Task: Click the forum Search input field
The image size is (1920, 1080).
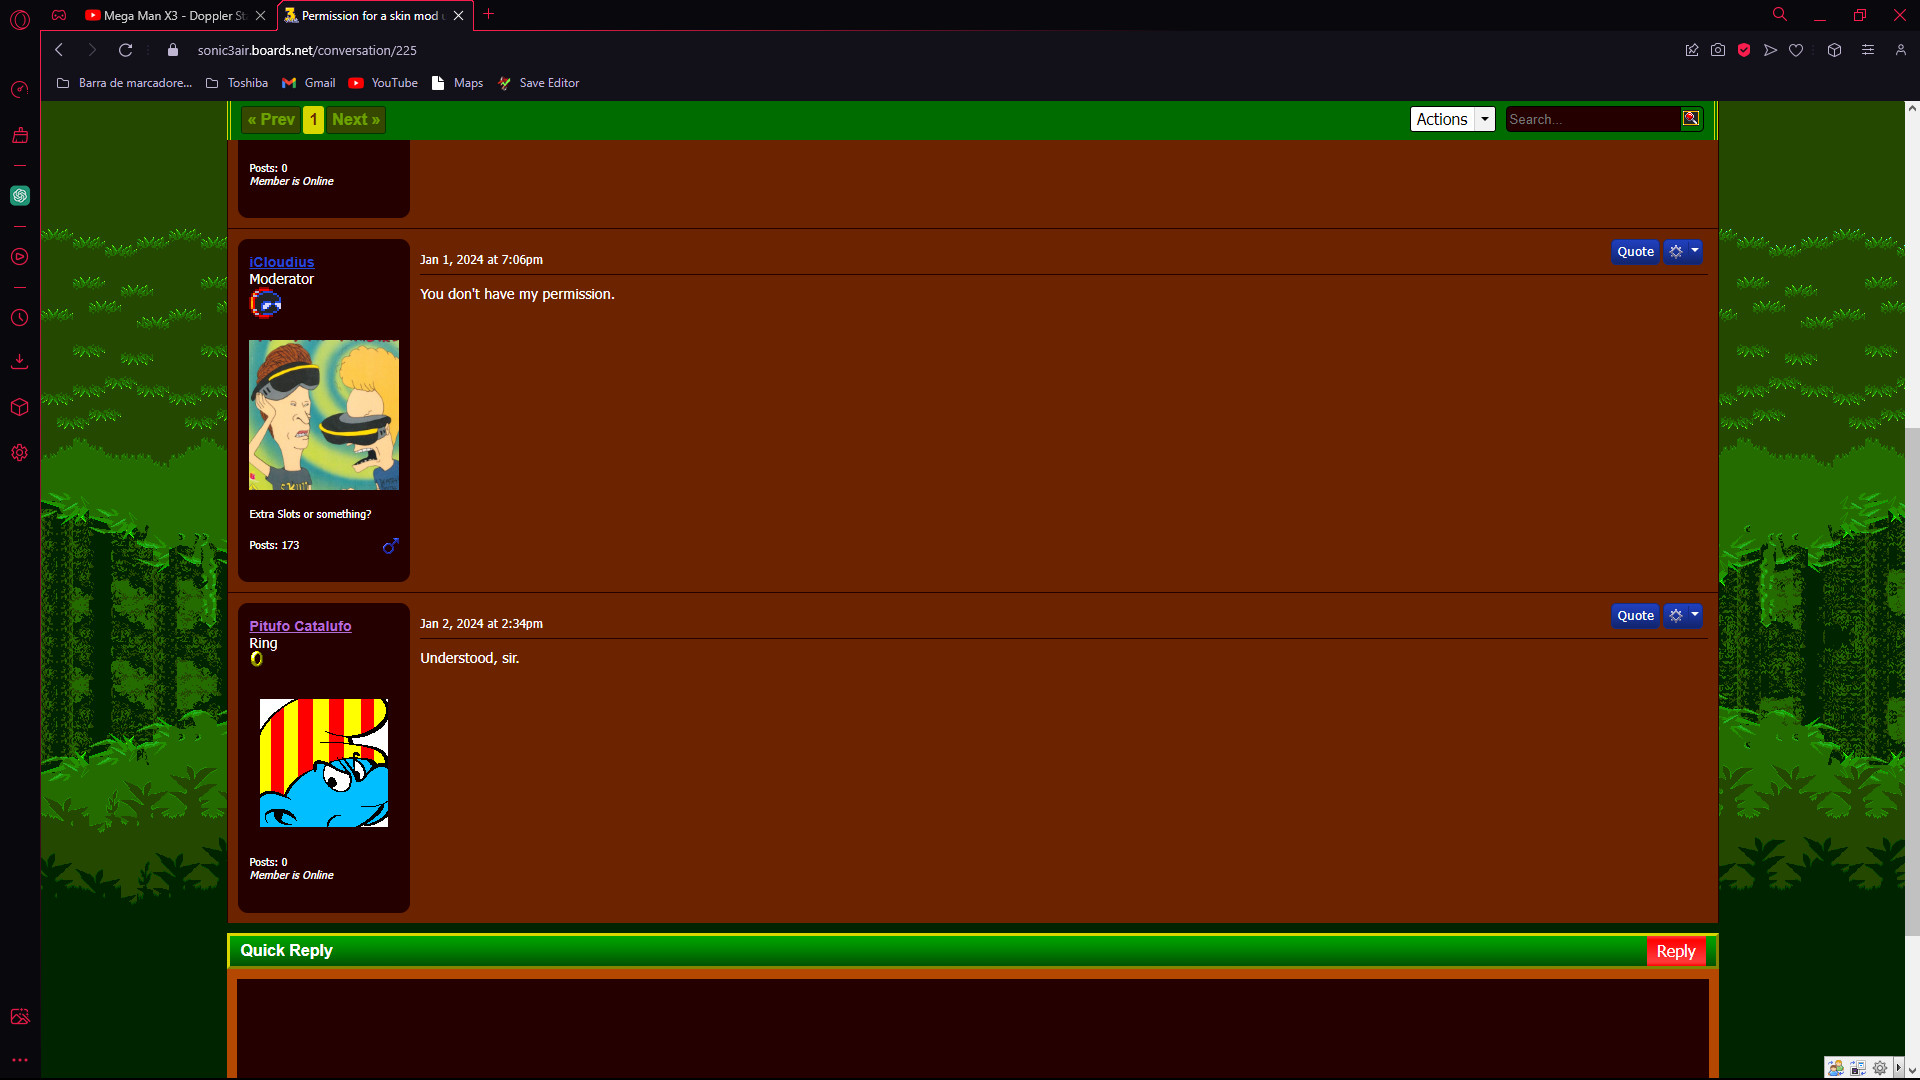Action: (x=1592, y=119)
